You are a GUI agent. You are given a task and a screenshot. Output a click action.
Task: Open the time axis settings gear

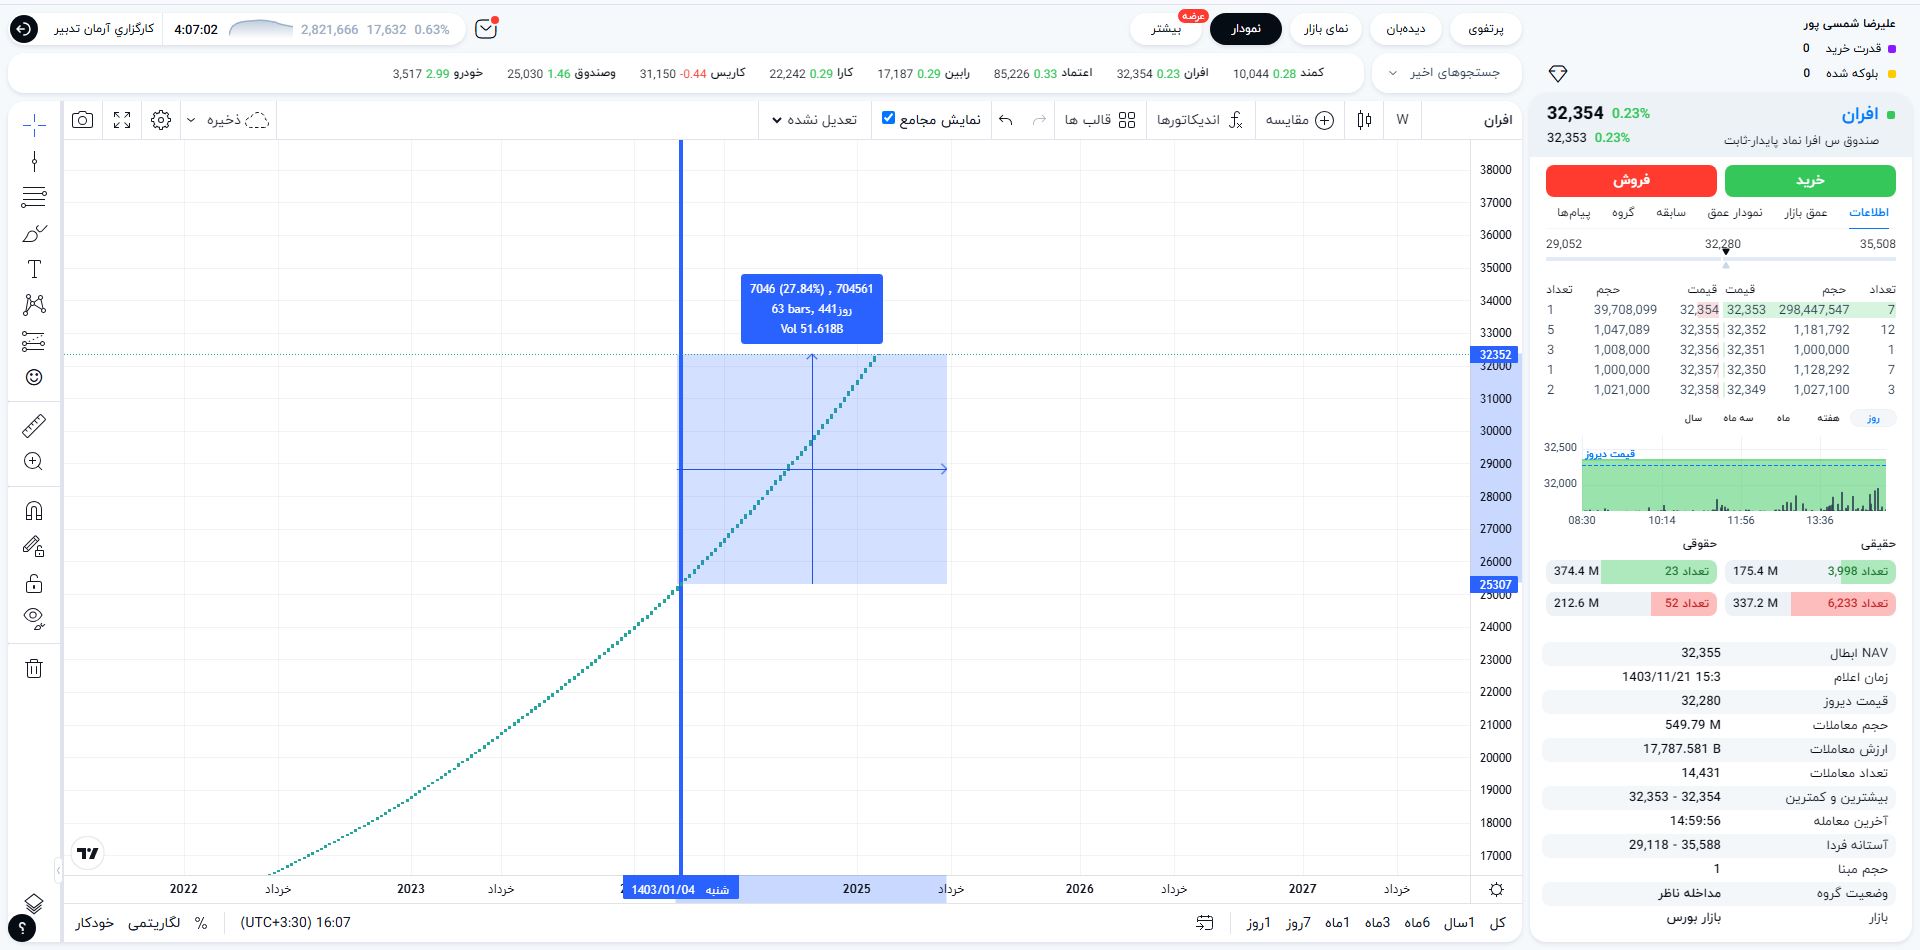click(x=1496, y=889)
